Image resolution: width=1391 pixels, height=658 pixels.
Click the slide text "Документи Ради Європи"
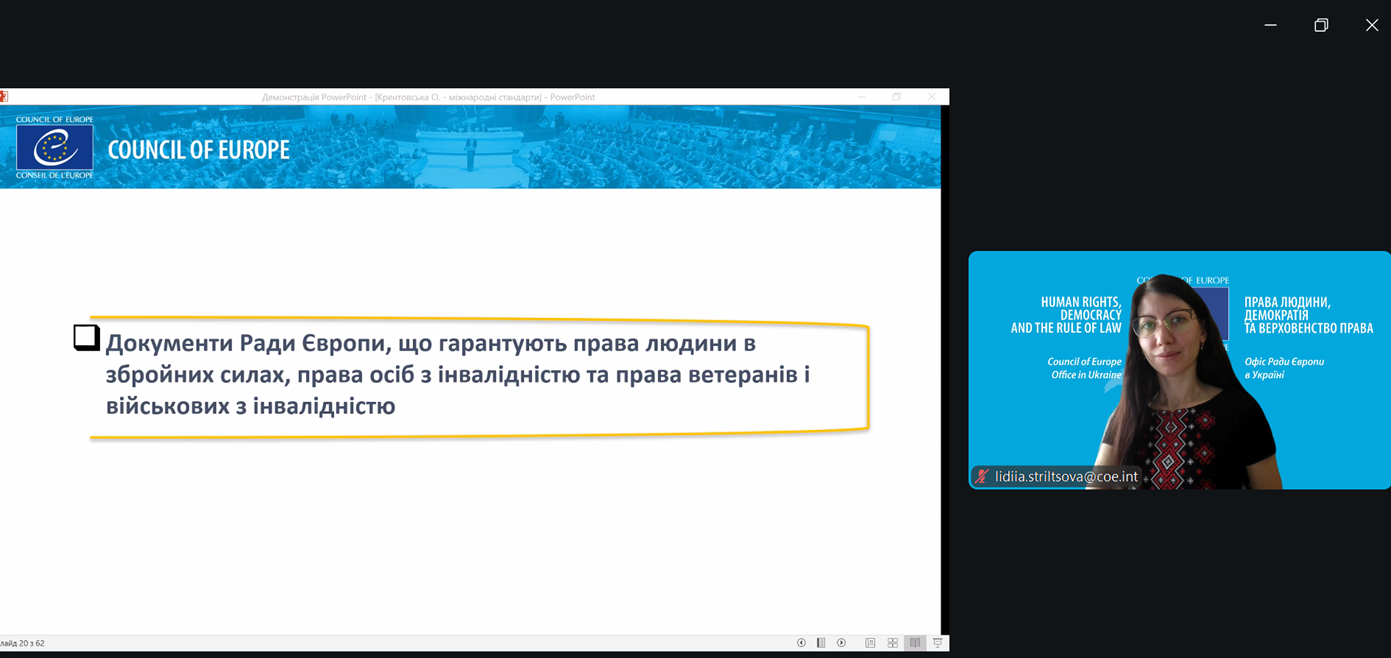click(x=247, y=343)
